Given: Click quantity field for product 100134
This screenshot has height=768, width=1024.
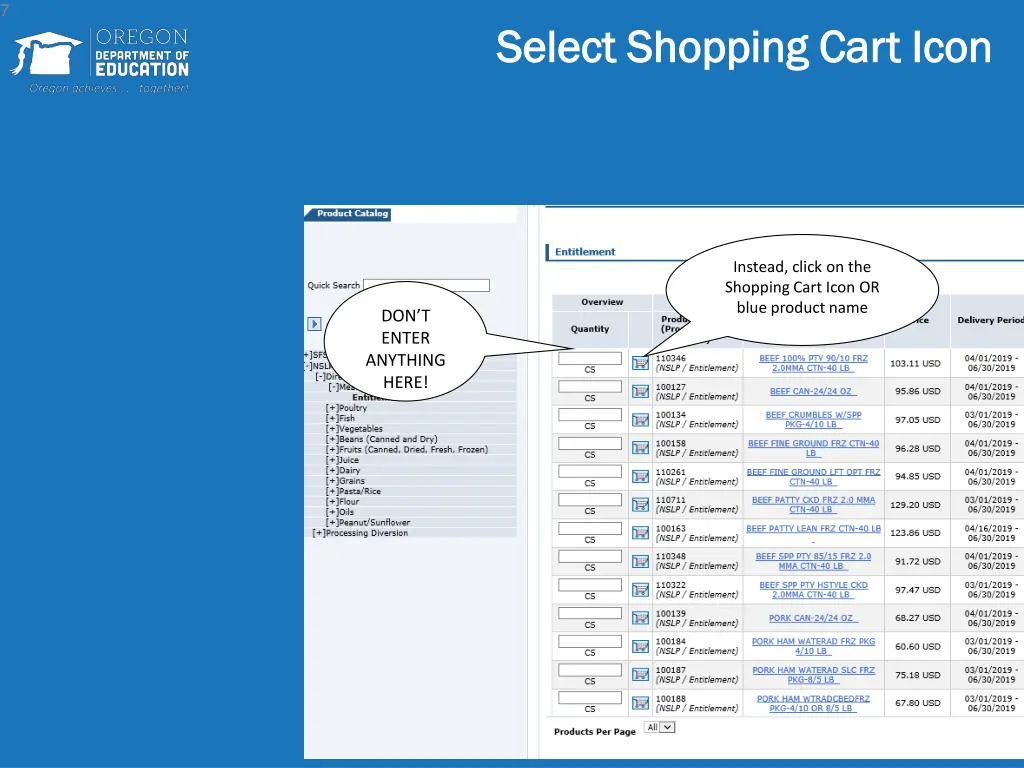Looking at the screenshot, I should click(590, 415).
